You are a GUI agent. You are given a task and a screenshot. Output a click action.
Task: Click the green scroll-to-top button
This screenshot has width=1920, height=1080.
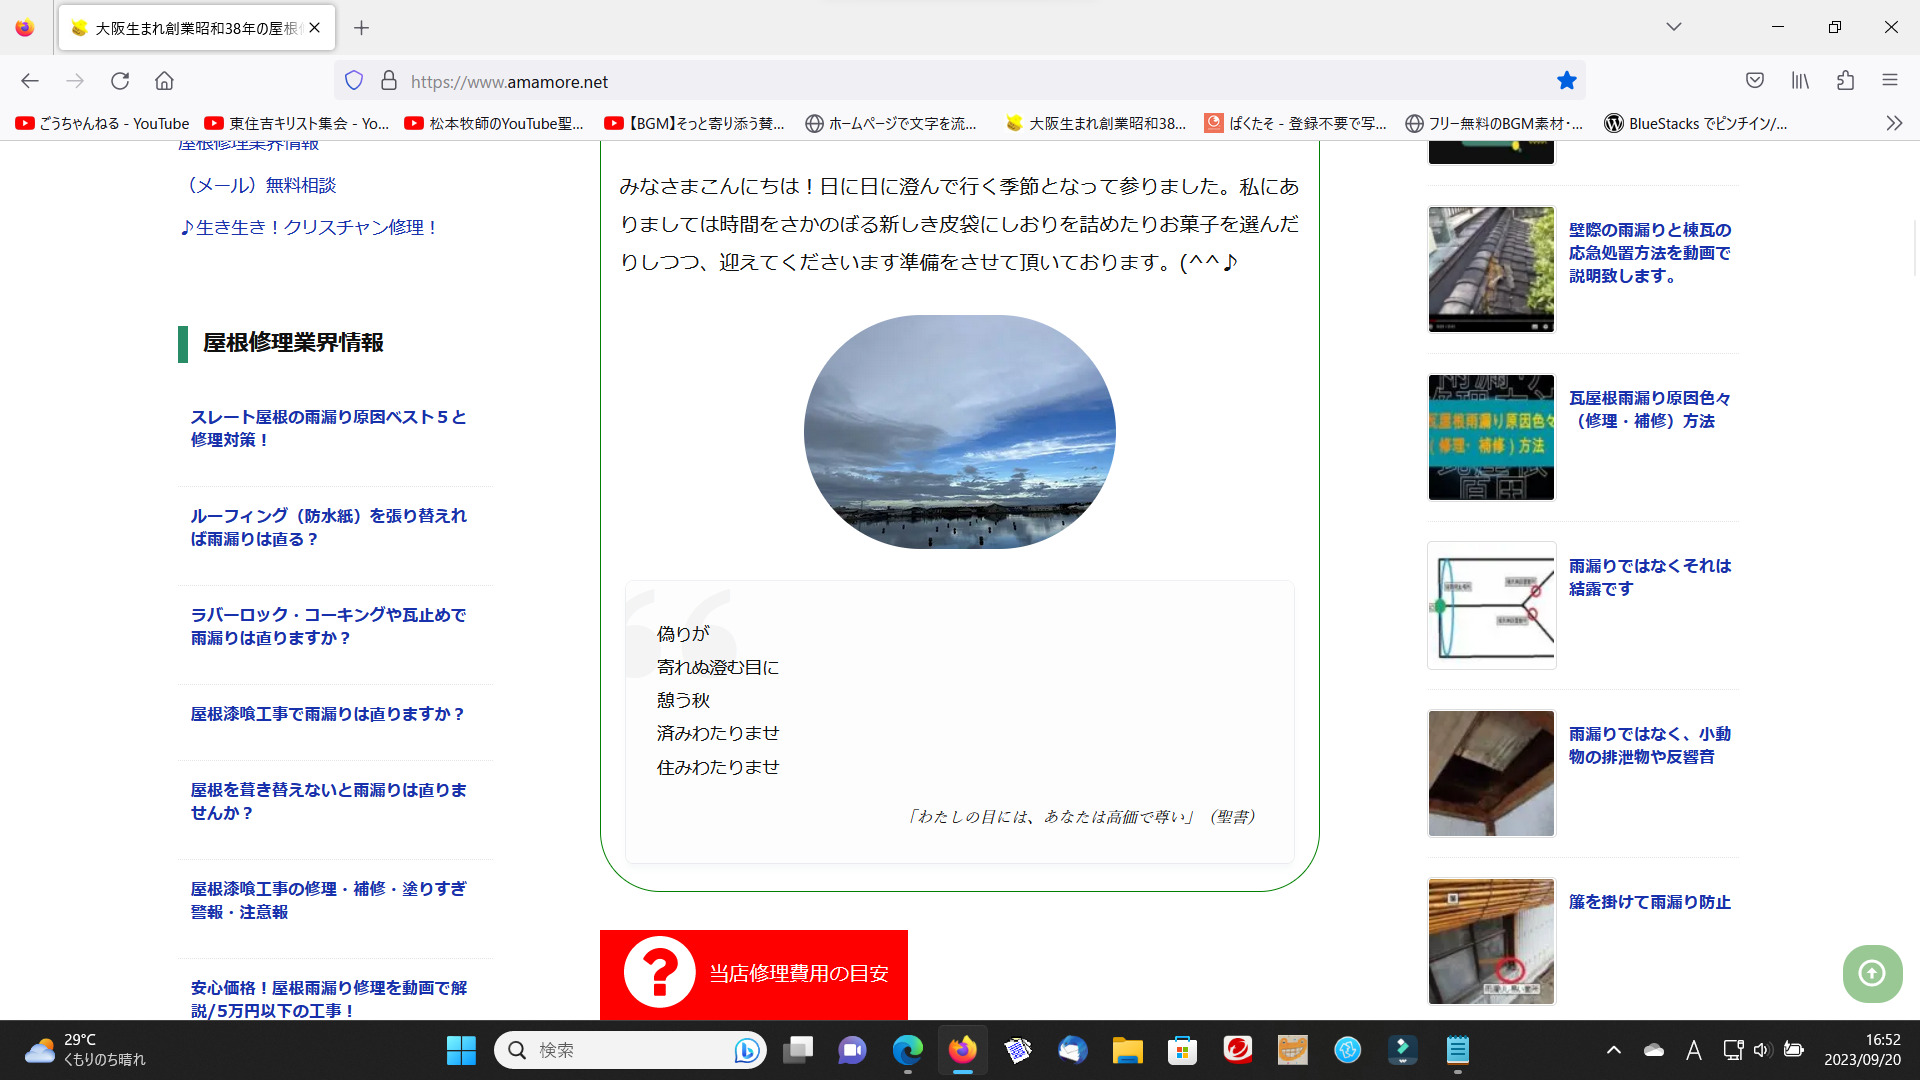click(x=1872, y=973)
